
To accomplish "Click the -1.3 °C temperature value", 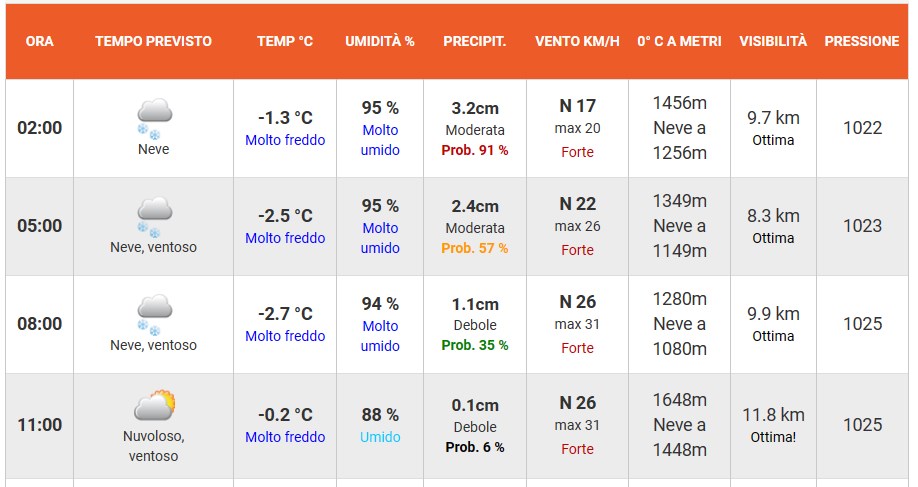I will [x=285, y=117].
